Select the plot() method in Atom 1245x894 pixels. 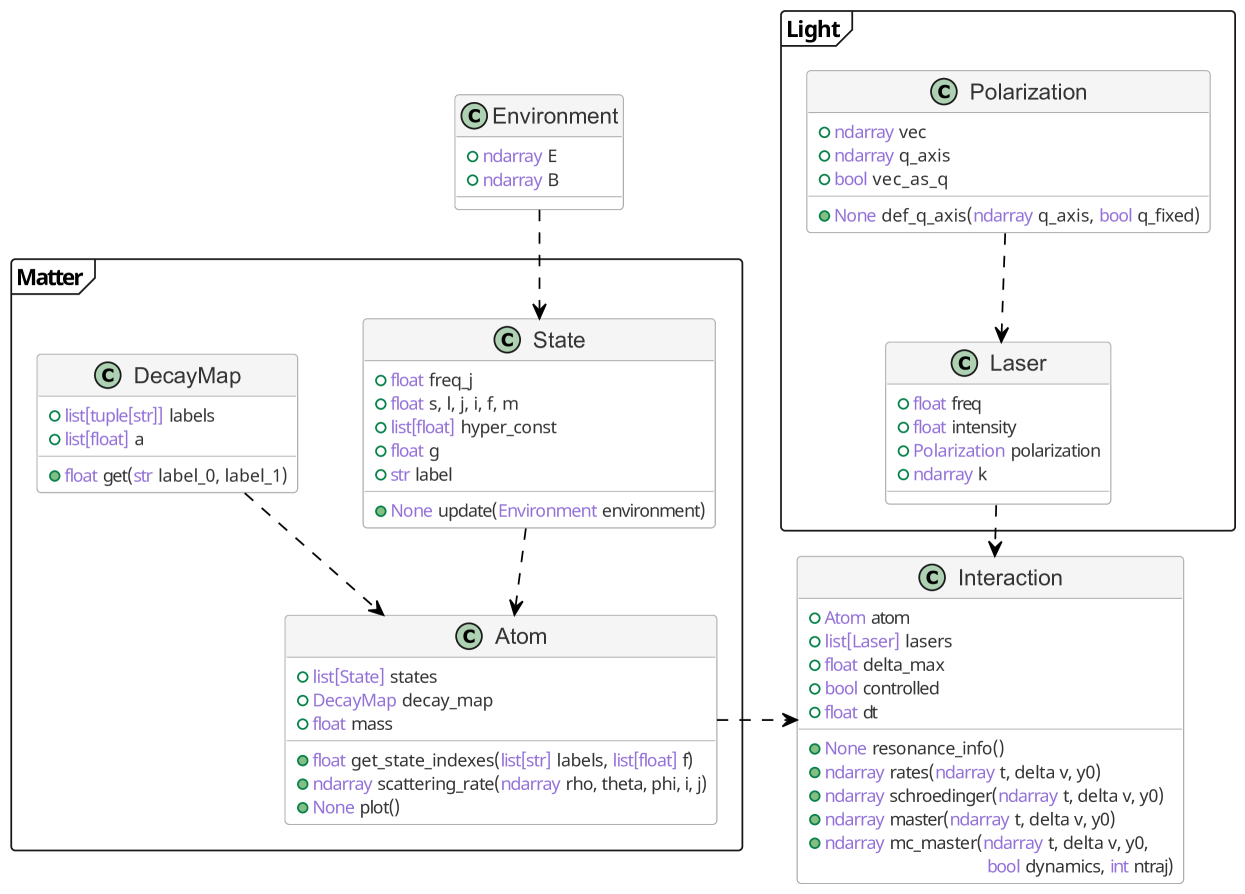[x=379, y=807]
